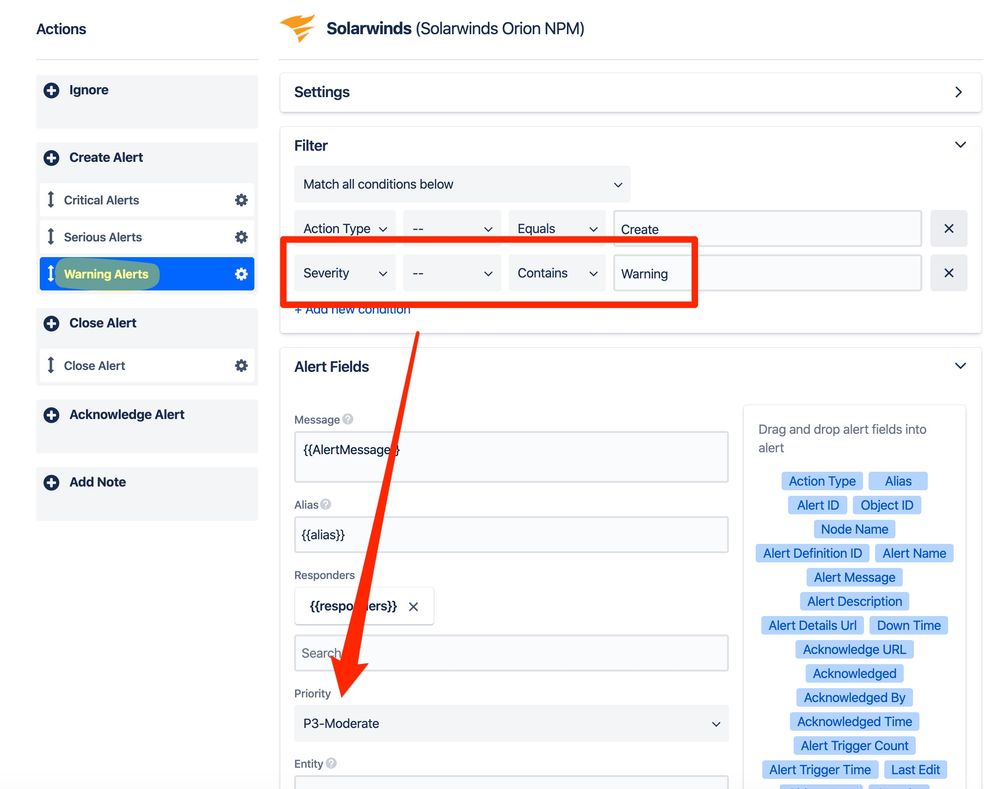Click the Down Time field tag
Screen dimensions: 999x789
909,626
